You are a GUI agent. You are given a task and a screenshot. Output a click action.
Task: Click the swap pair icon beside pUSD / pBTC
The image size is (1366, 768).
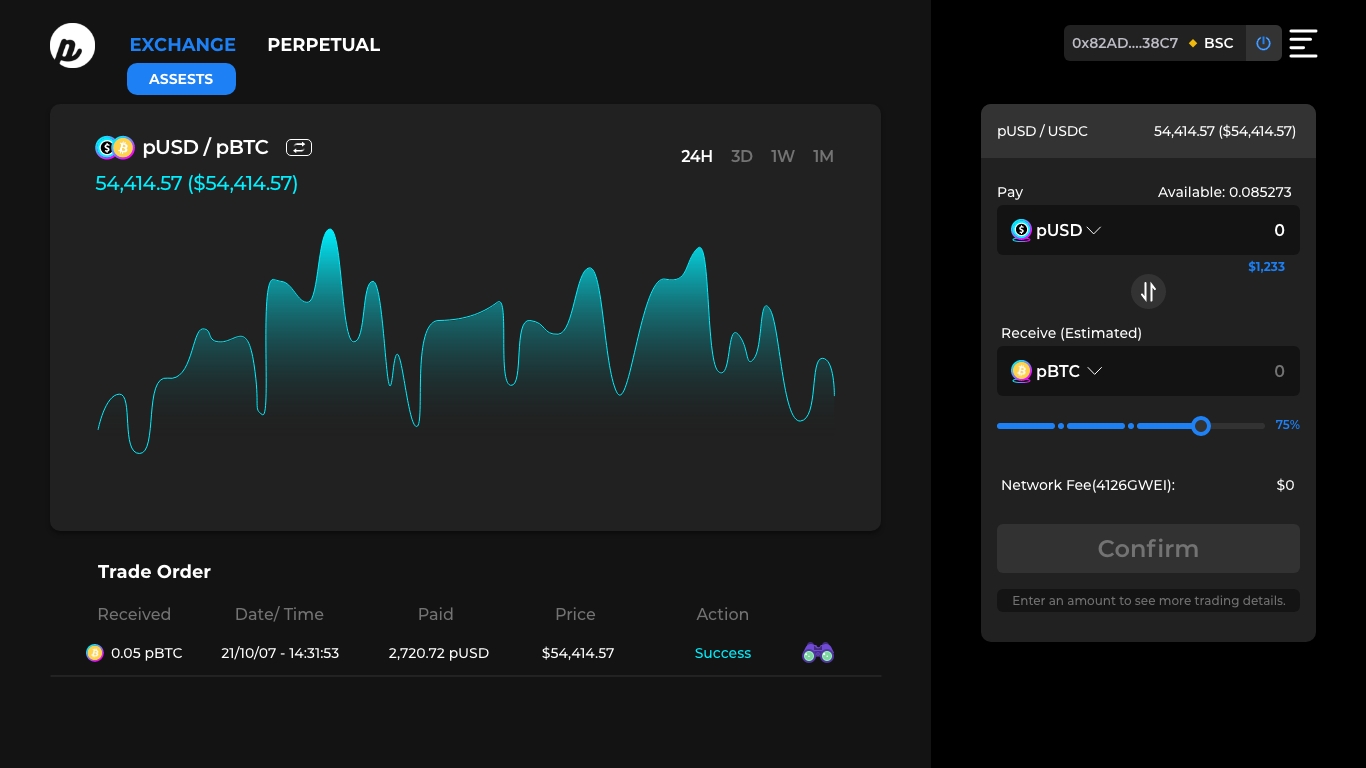(299, 148)
